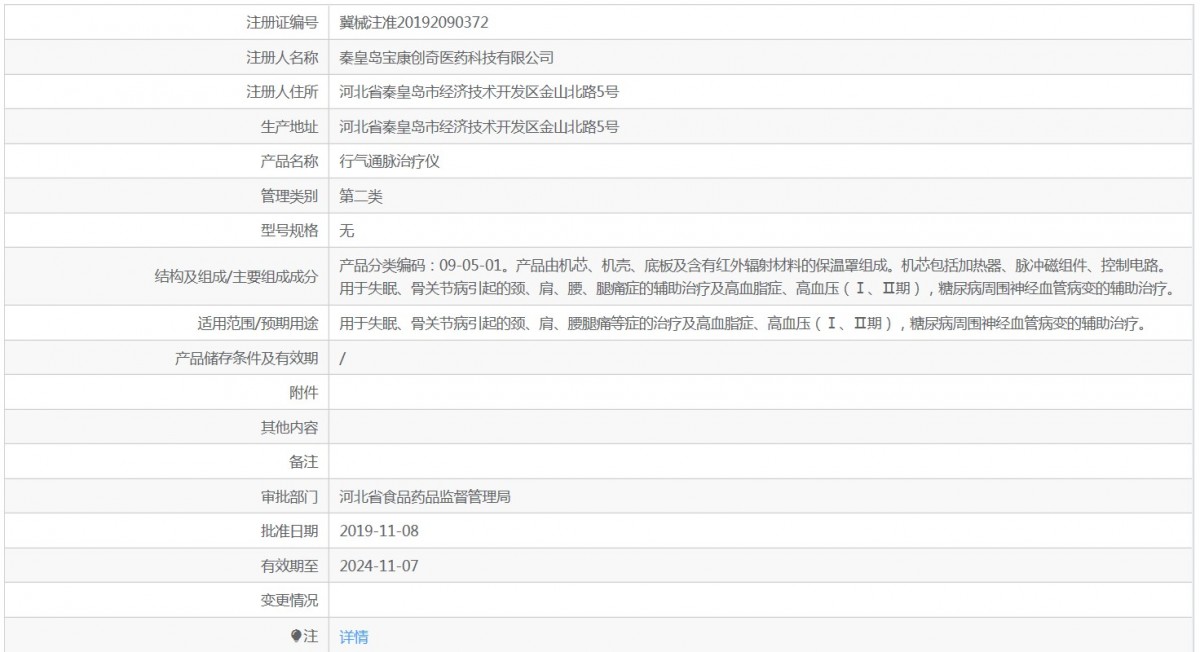Viewport: 1200px width, 652px height.
Task: Select the slash value in 产品储存条件 row
Action: click(343, 358)
